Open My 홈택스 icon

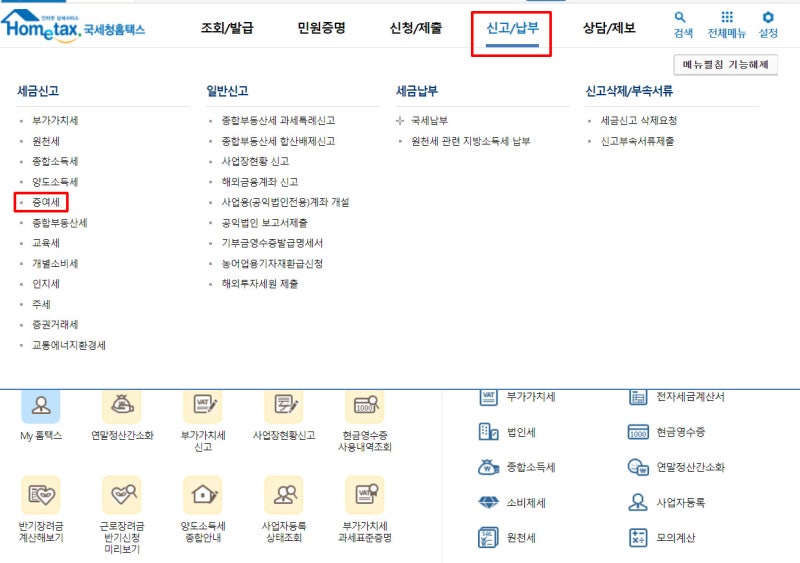[x=41, y=405]
